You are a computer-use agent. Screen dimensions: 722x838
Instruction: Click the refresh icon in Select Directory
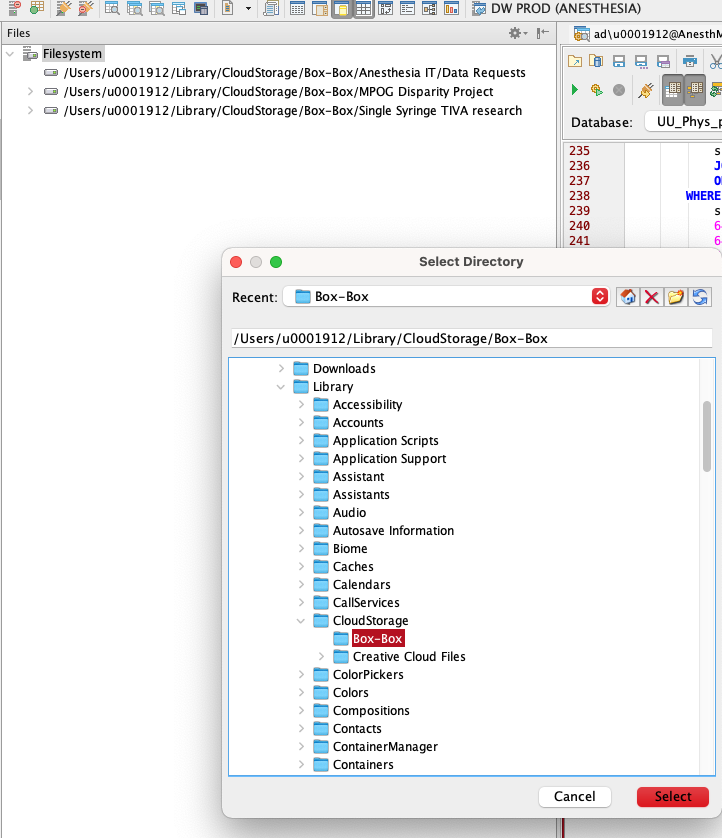[700, 297]
